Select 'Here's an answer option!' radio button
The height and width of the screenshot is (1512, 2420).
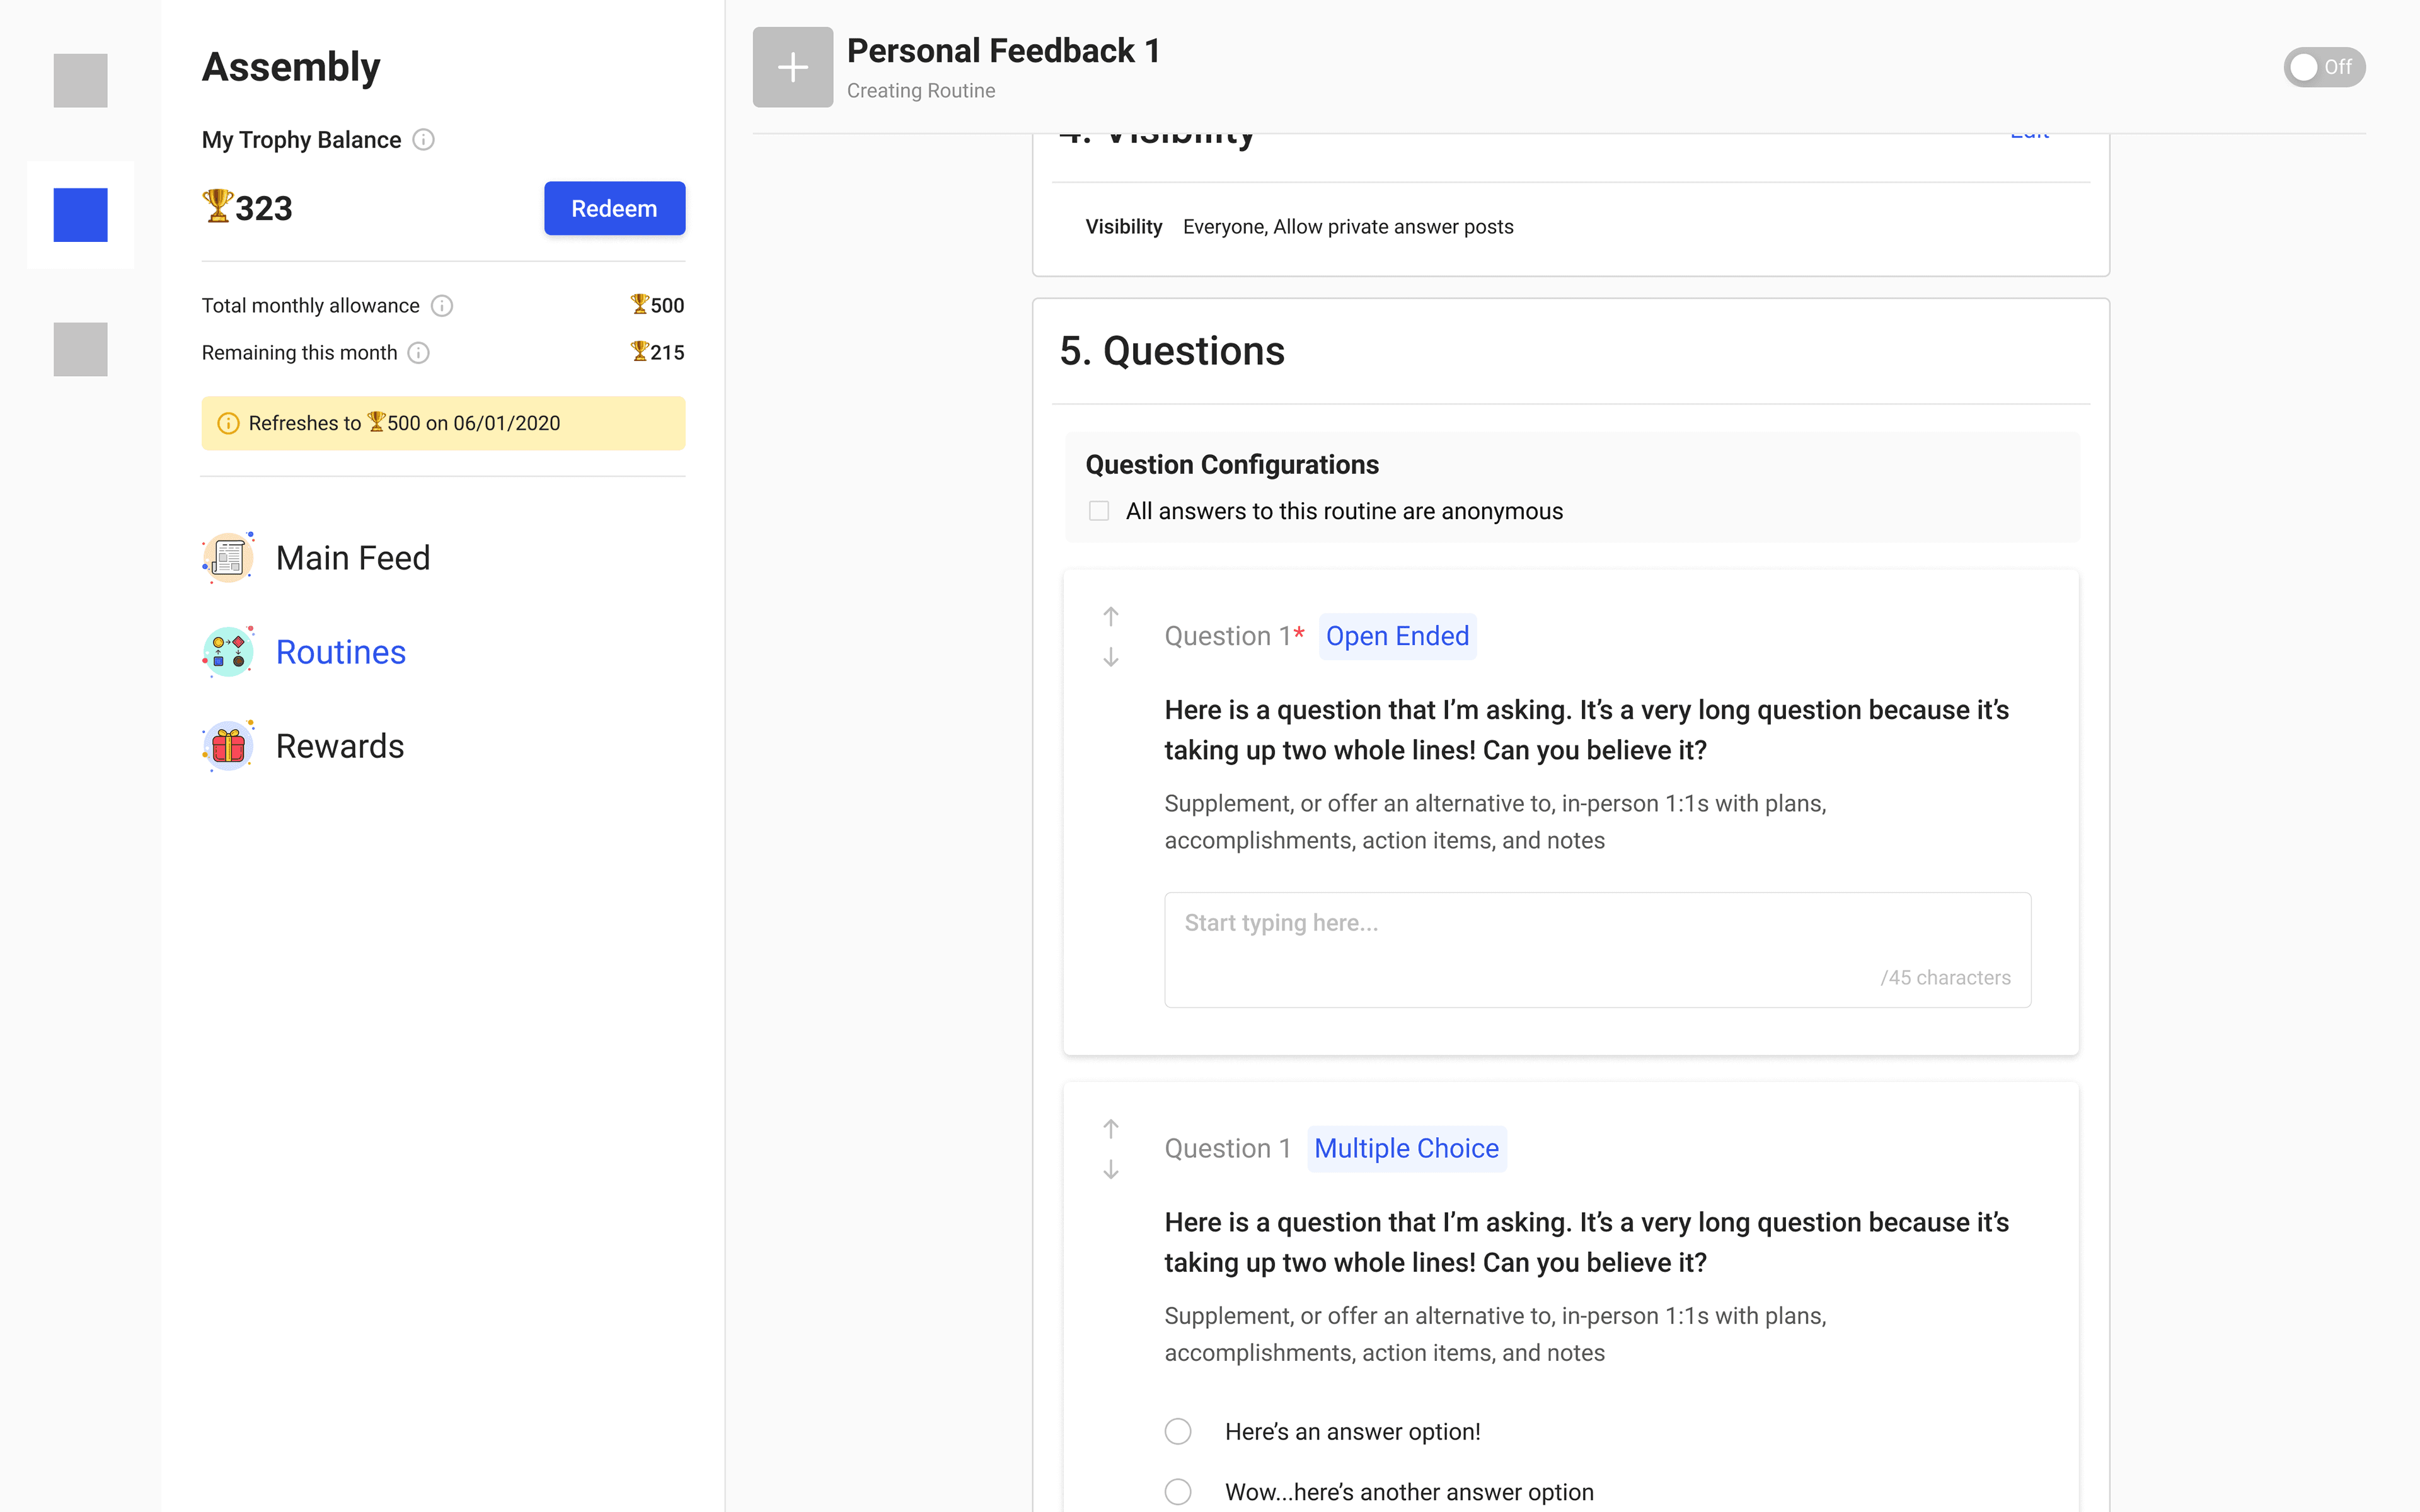[x=1178, y=1431]
